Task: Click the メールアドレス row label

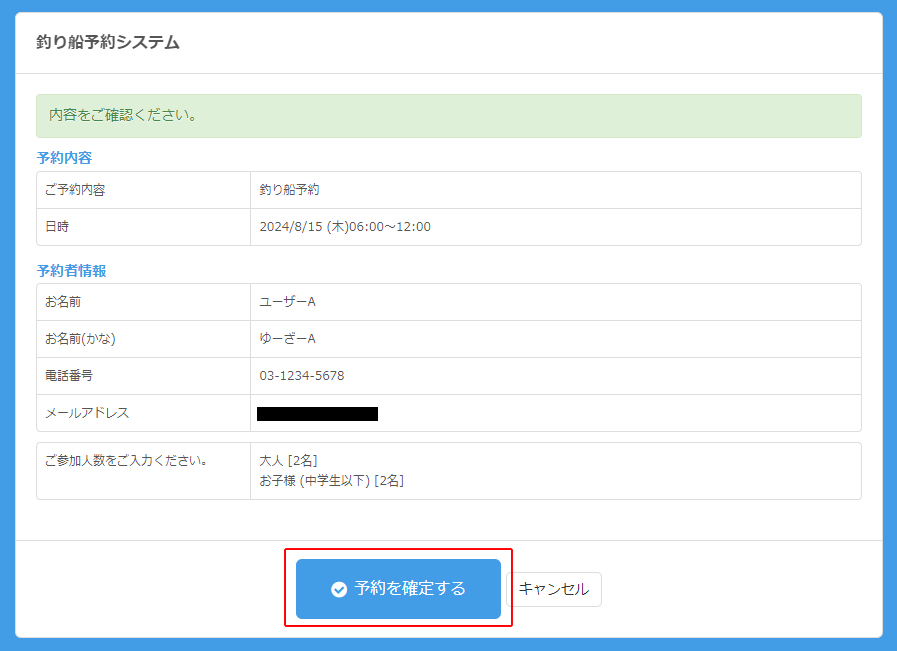Action: pos(87,413)
